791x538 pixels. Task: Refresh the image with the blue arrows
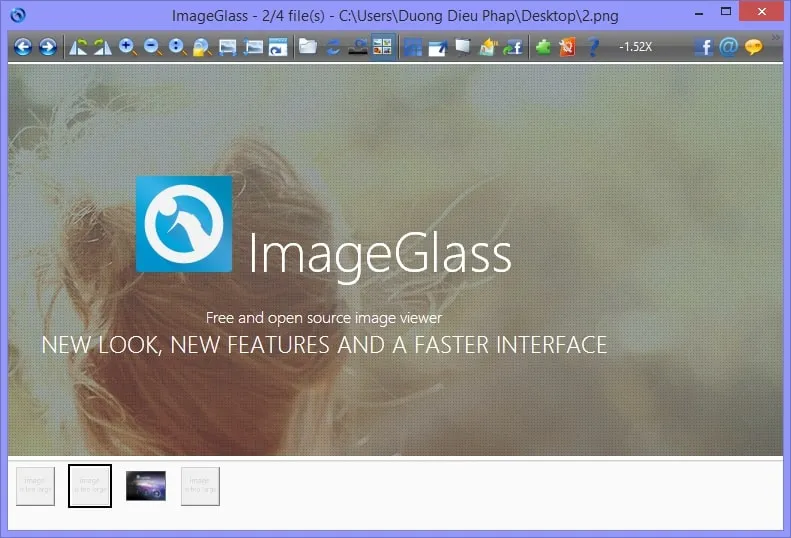click(333, 47)
